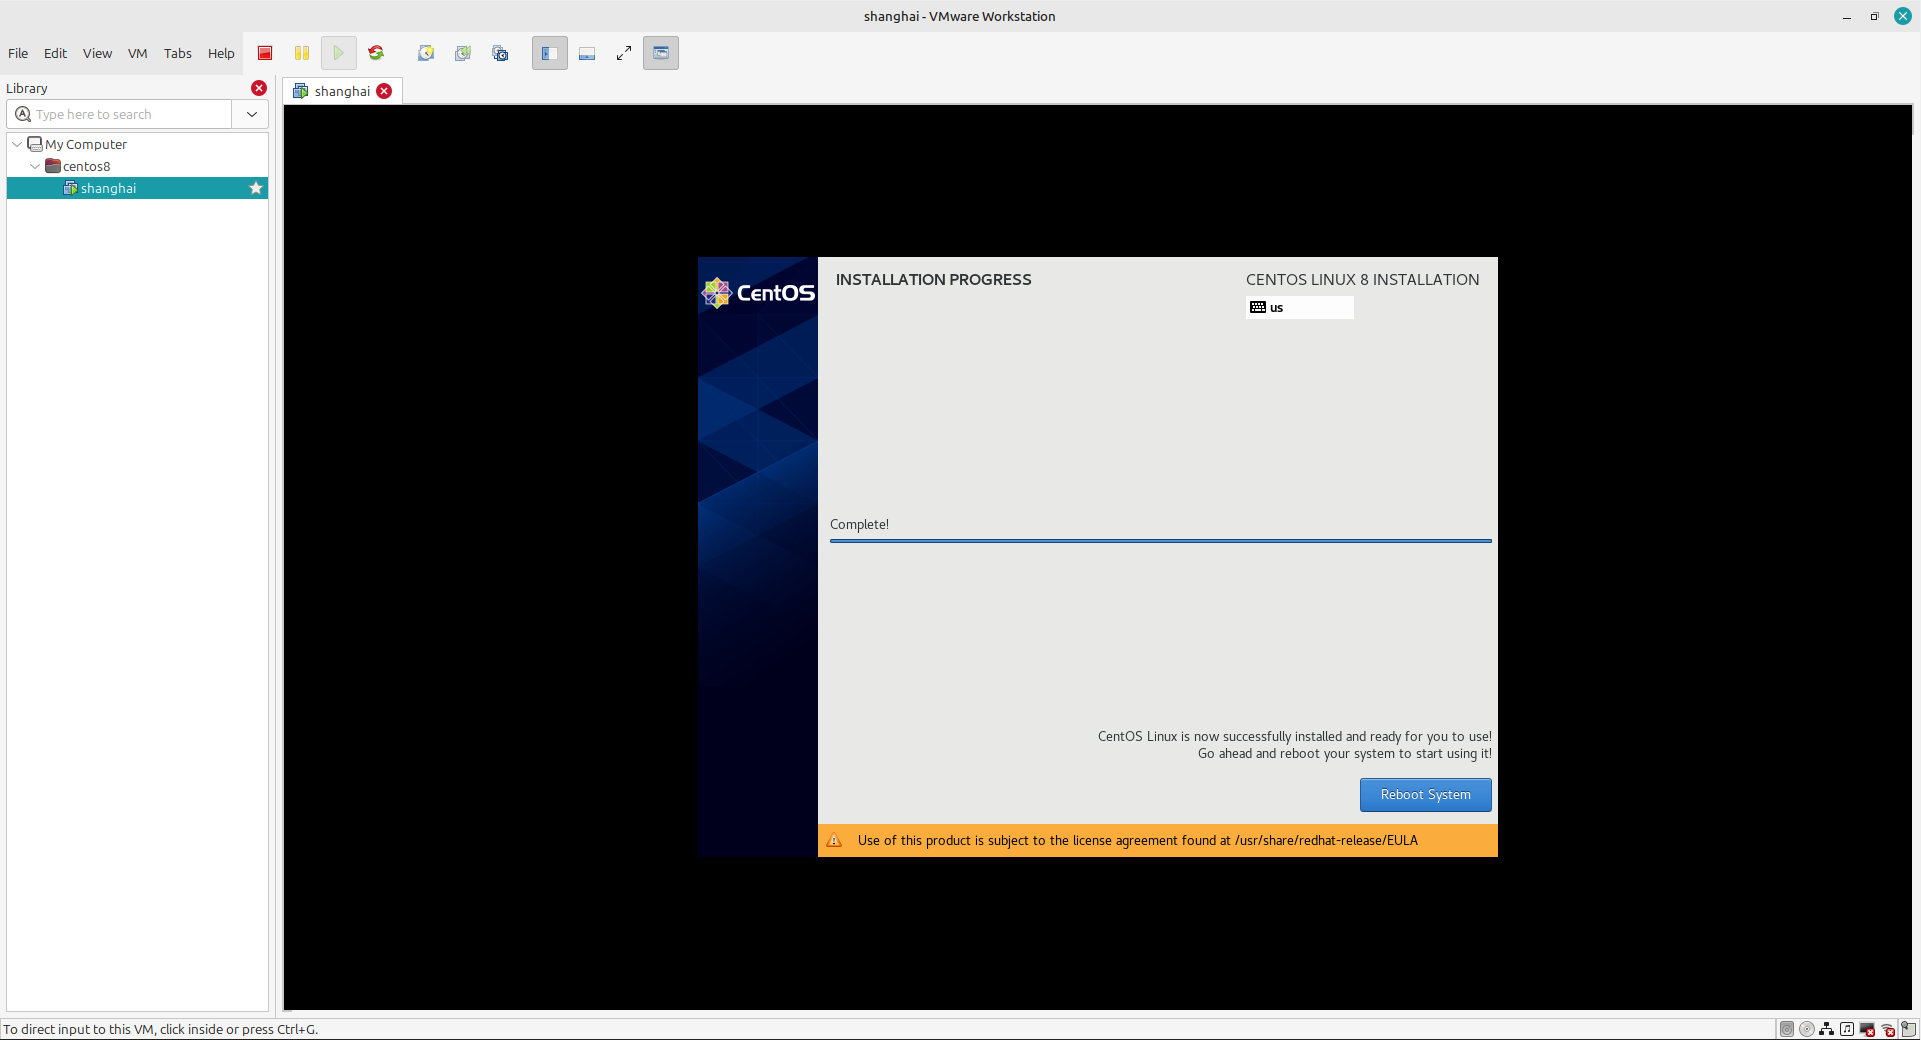Open the File menu
This screenshot has height=1040, width=1921.
pyautogui.click(x=18, y=54)
